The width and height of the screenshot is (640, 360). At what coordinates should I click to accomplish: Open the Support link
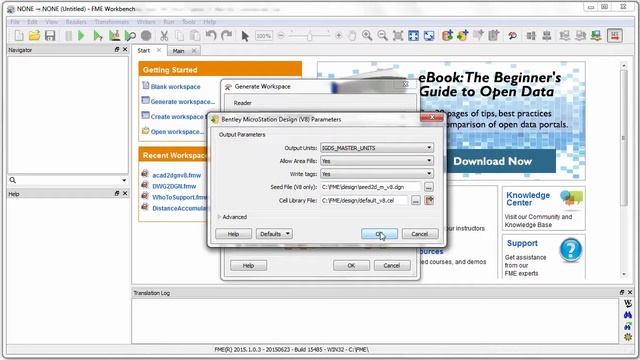[522, 243]
